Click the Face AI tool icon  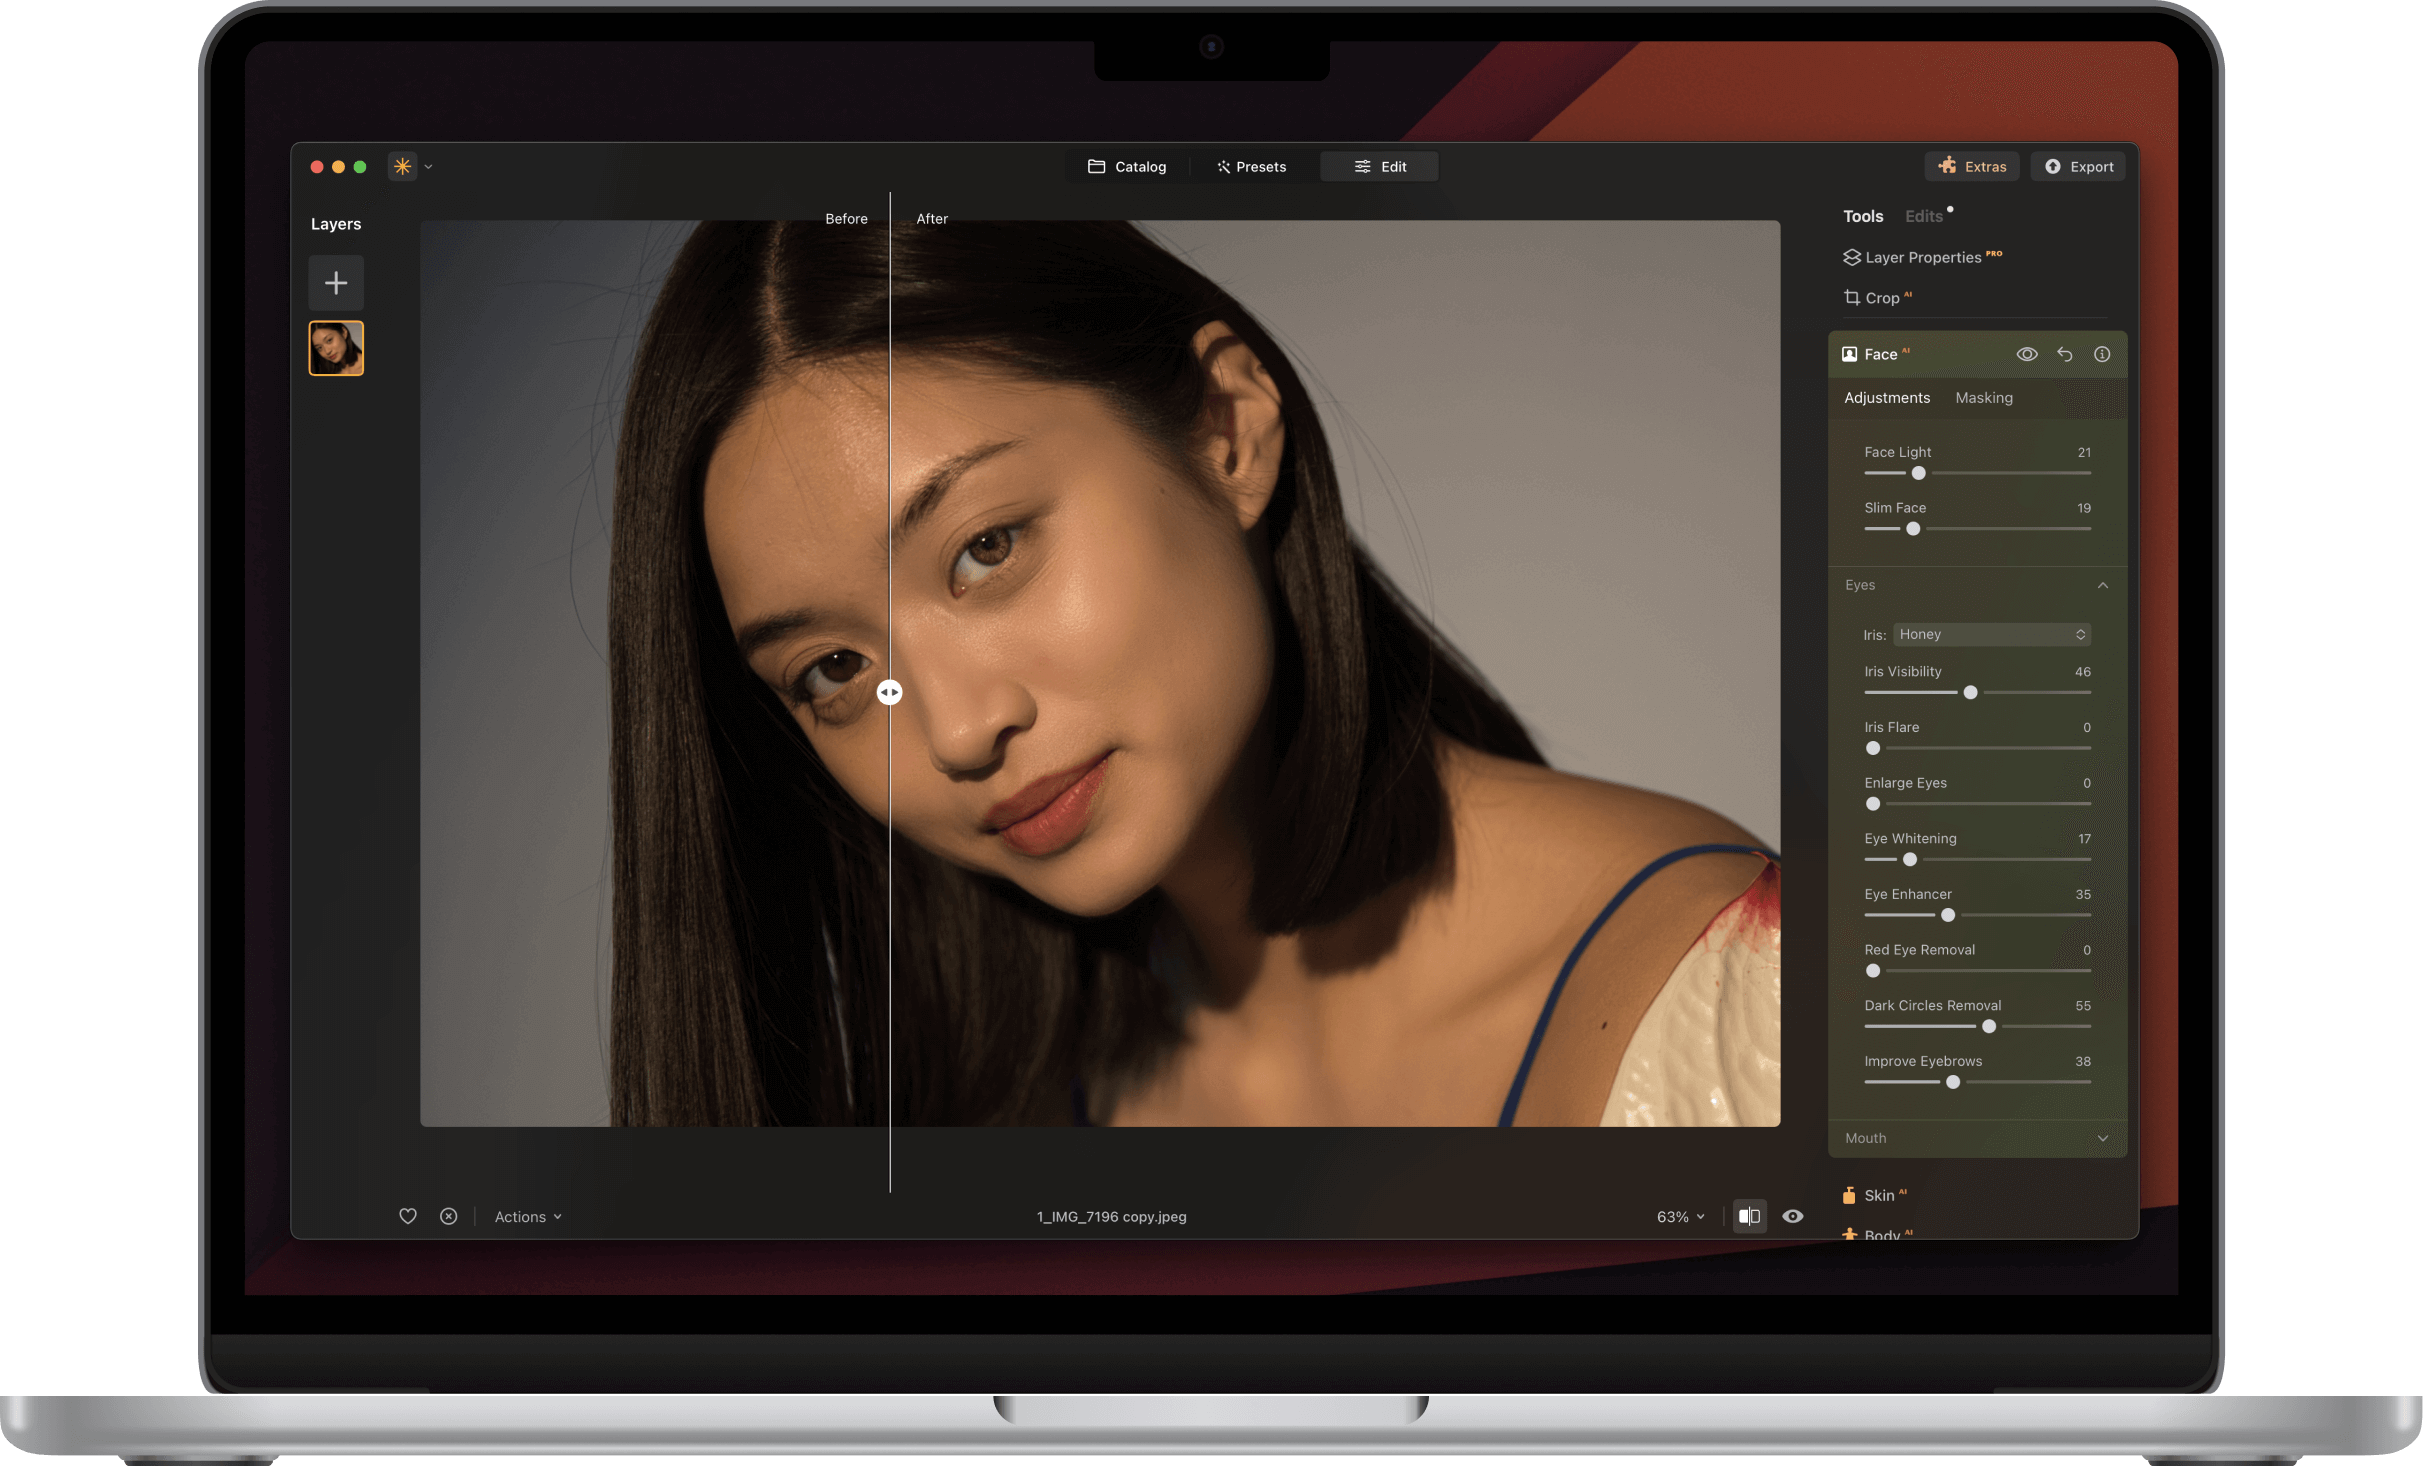pos(1850,353)
